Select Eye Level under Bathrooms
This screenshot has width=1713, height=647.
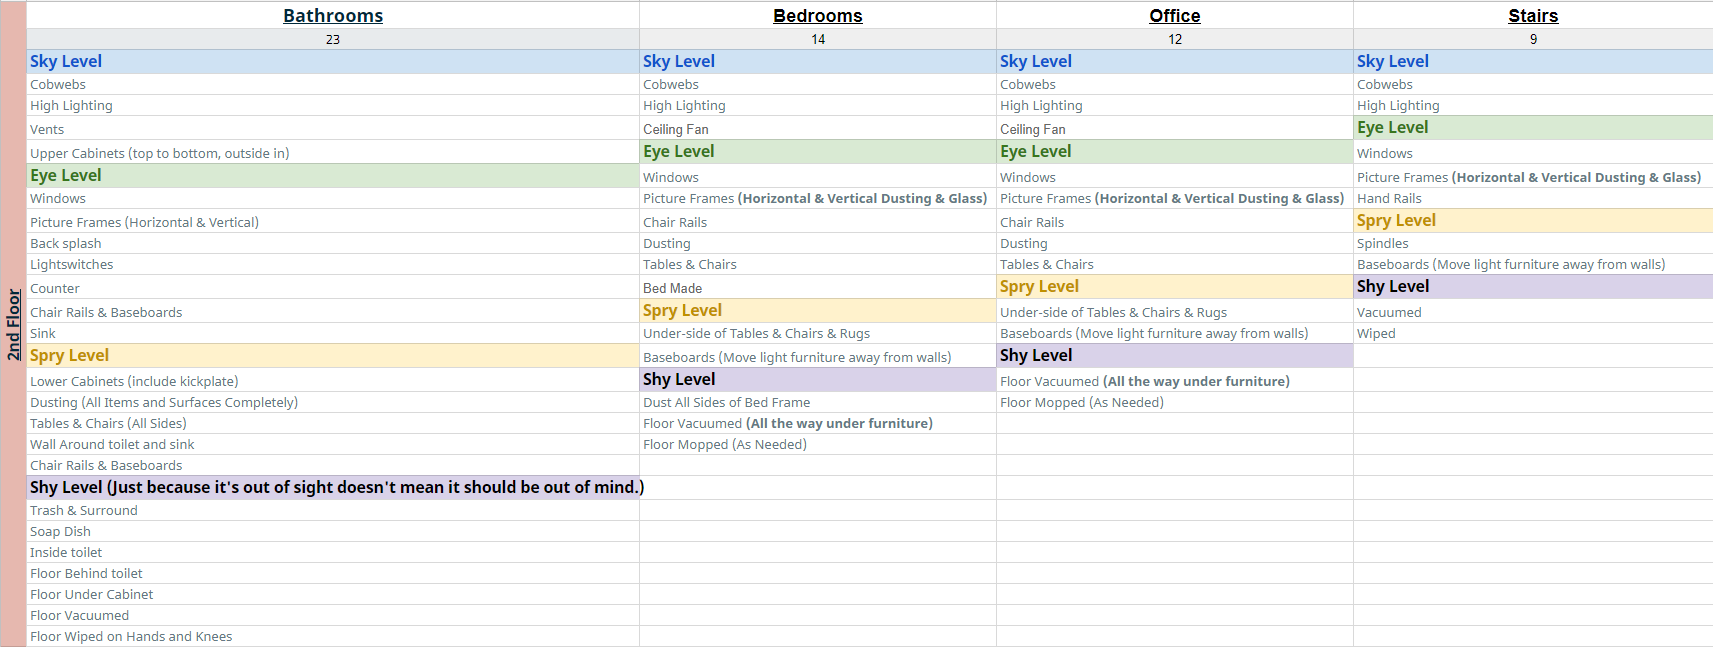coord(333,175)
